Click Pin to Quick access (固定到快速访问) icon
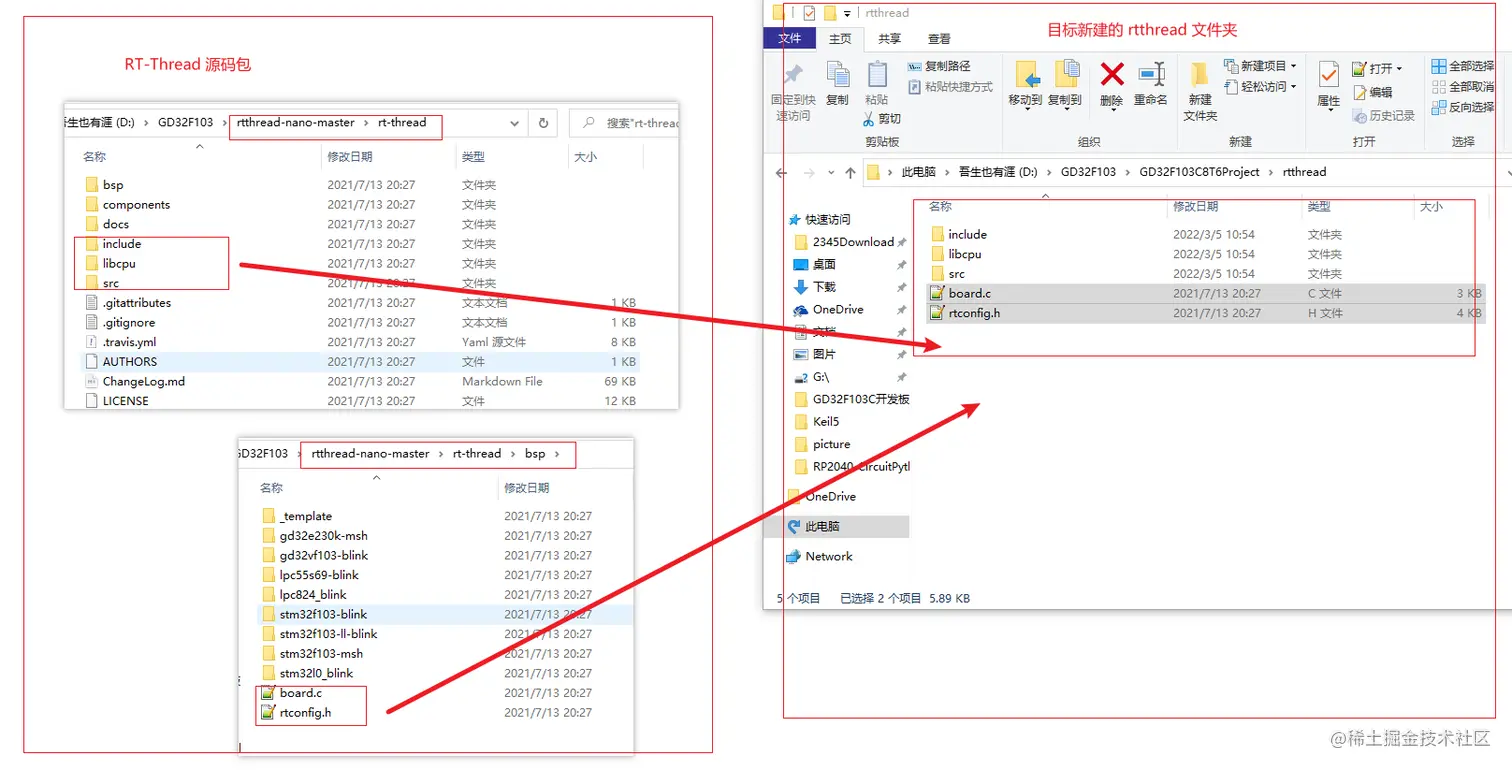Screen dimensions: 1512x770 tap(793, 76)
